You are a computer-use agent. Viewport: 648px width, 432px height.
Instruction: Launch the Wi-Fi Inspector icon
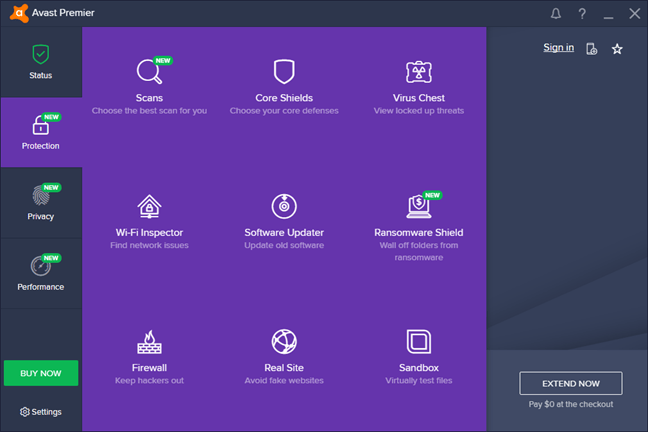[x=149, y=207]
